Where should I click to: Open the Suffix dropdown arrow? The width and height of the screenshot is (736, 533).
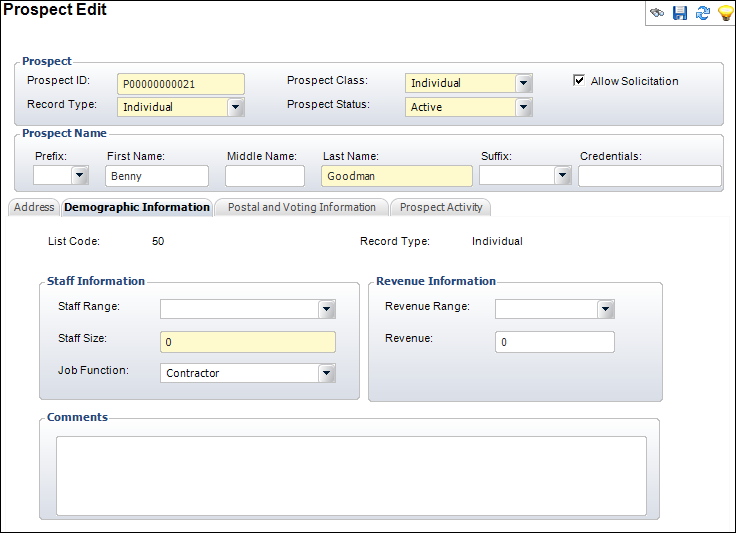pyautogui.click(x=562, y=175)
